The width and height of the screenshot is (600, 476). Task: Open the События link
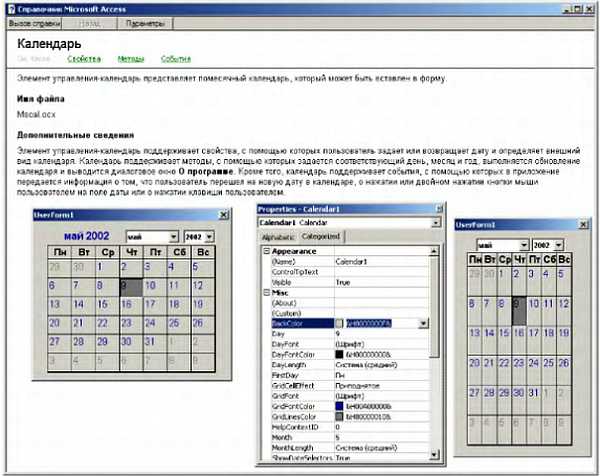tap(176, 59)
